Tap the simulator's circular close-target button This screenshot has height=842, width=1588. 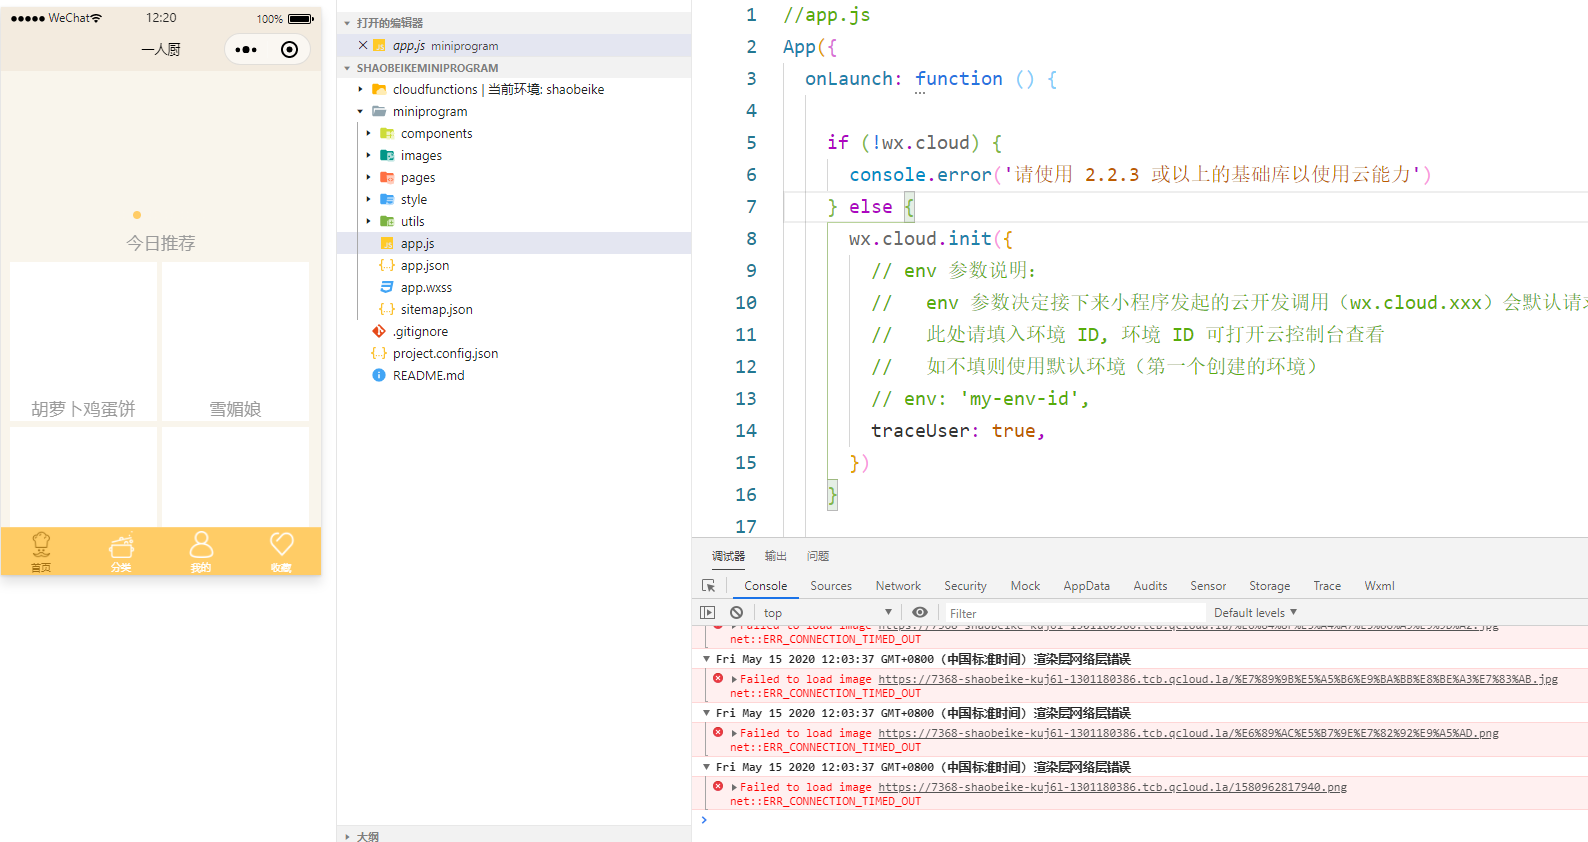coord(289,49)
